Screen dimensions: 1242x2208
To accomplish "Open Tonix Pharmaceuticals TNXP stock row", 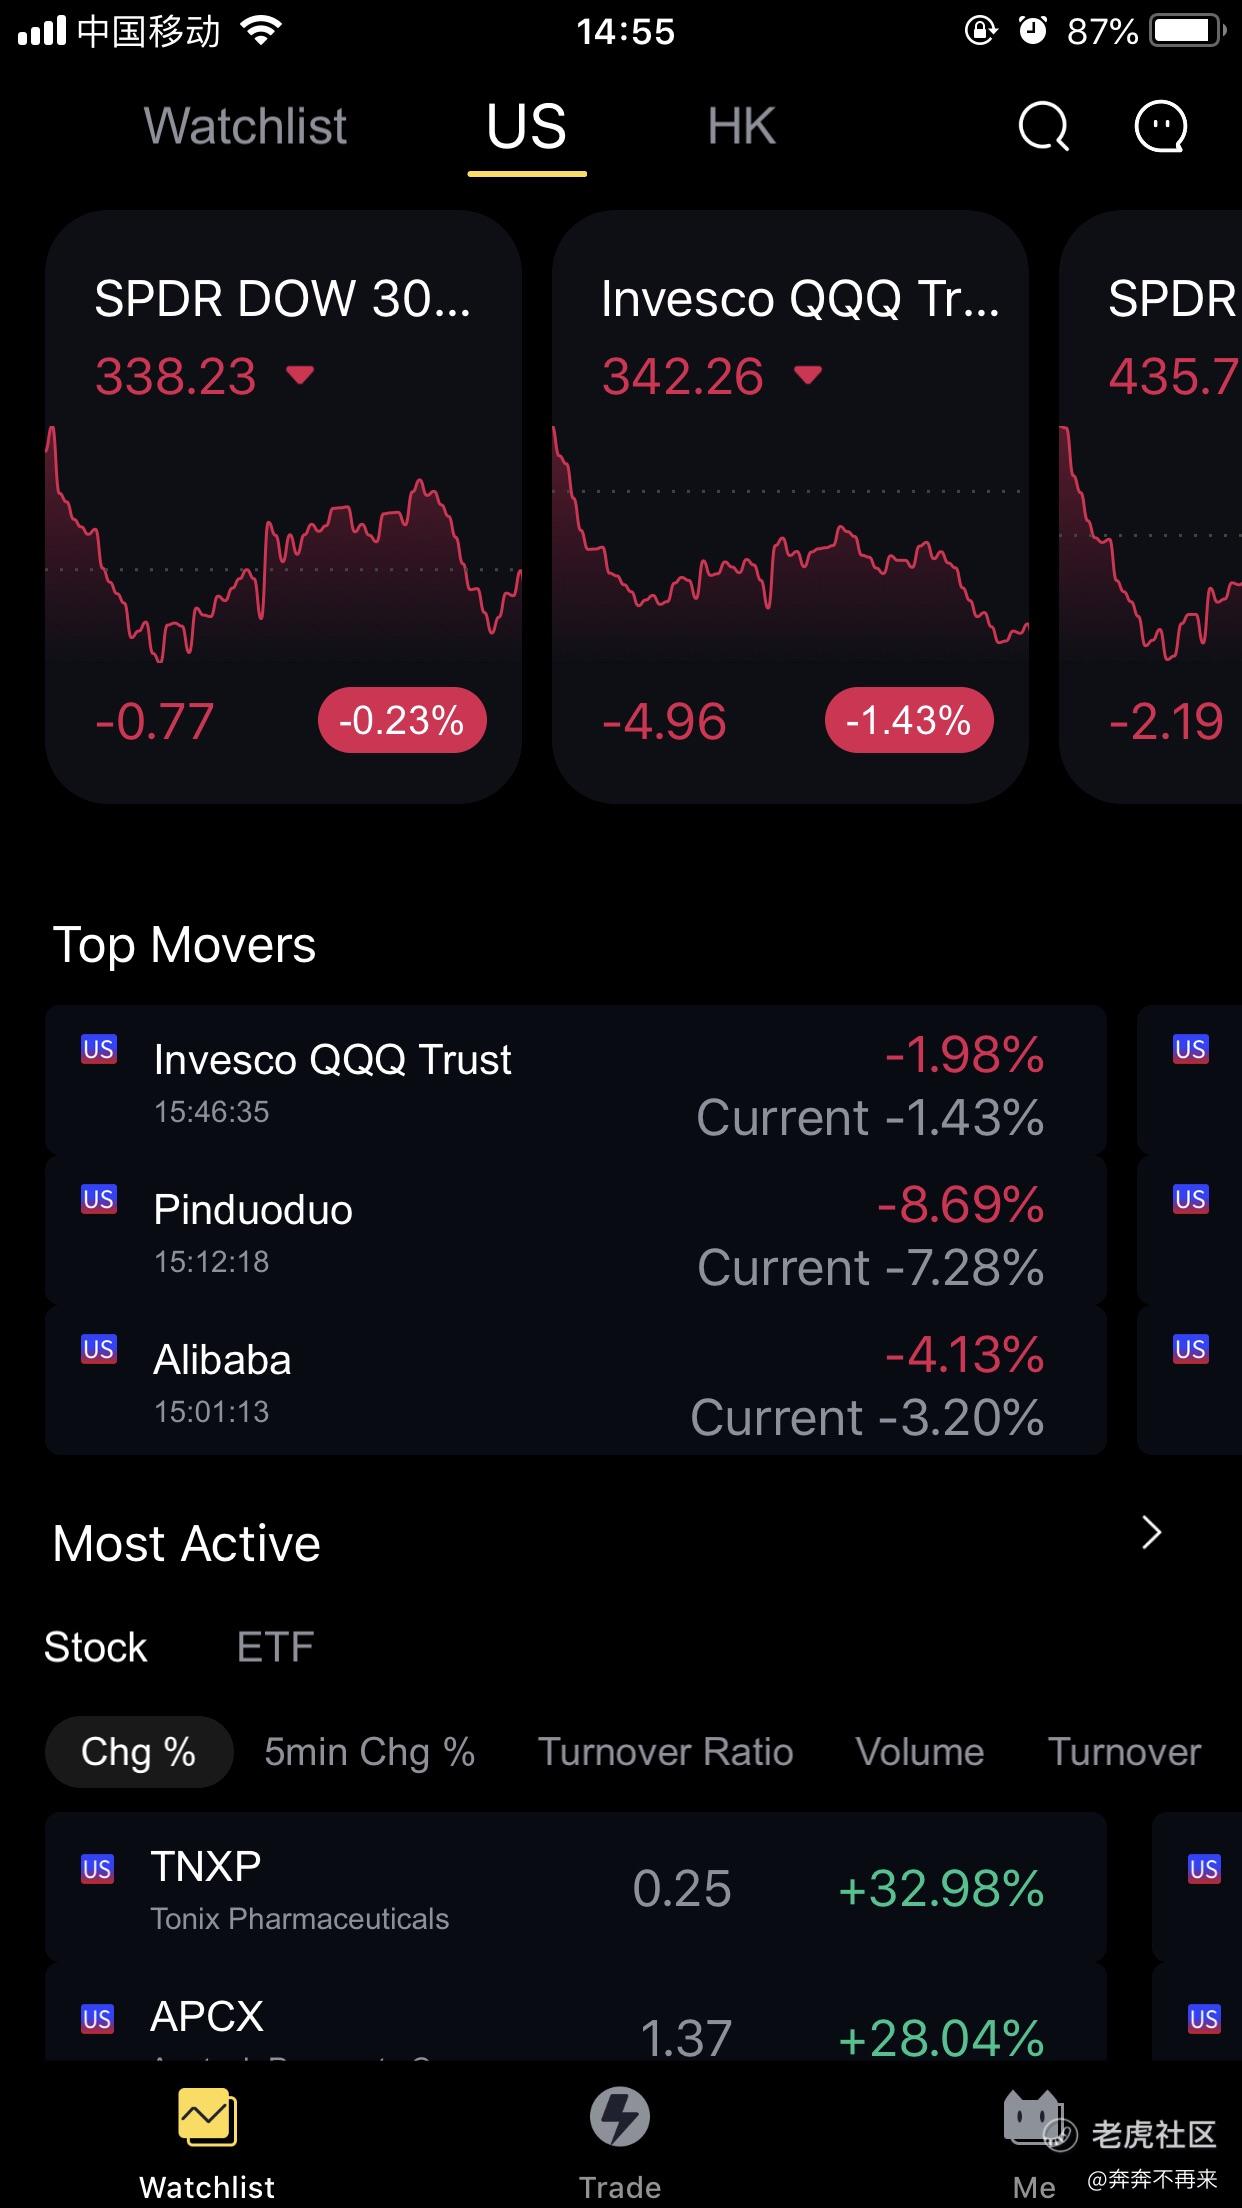I will tap(575, 1888).
